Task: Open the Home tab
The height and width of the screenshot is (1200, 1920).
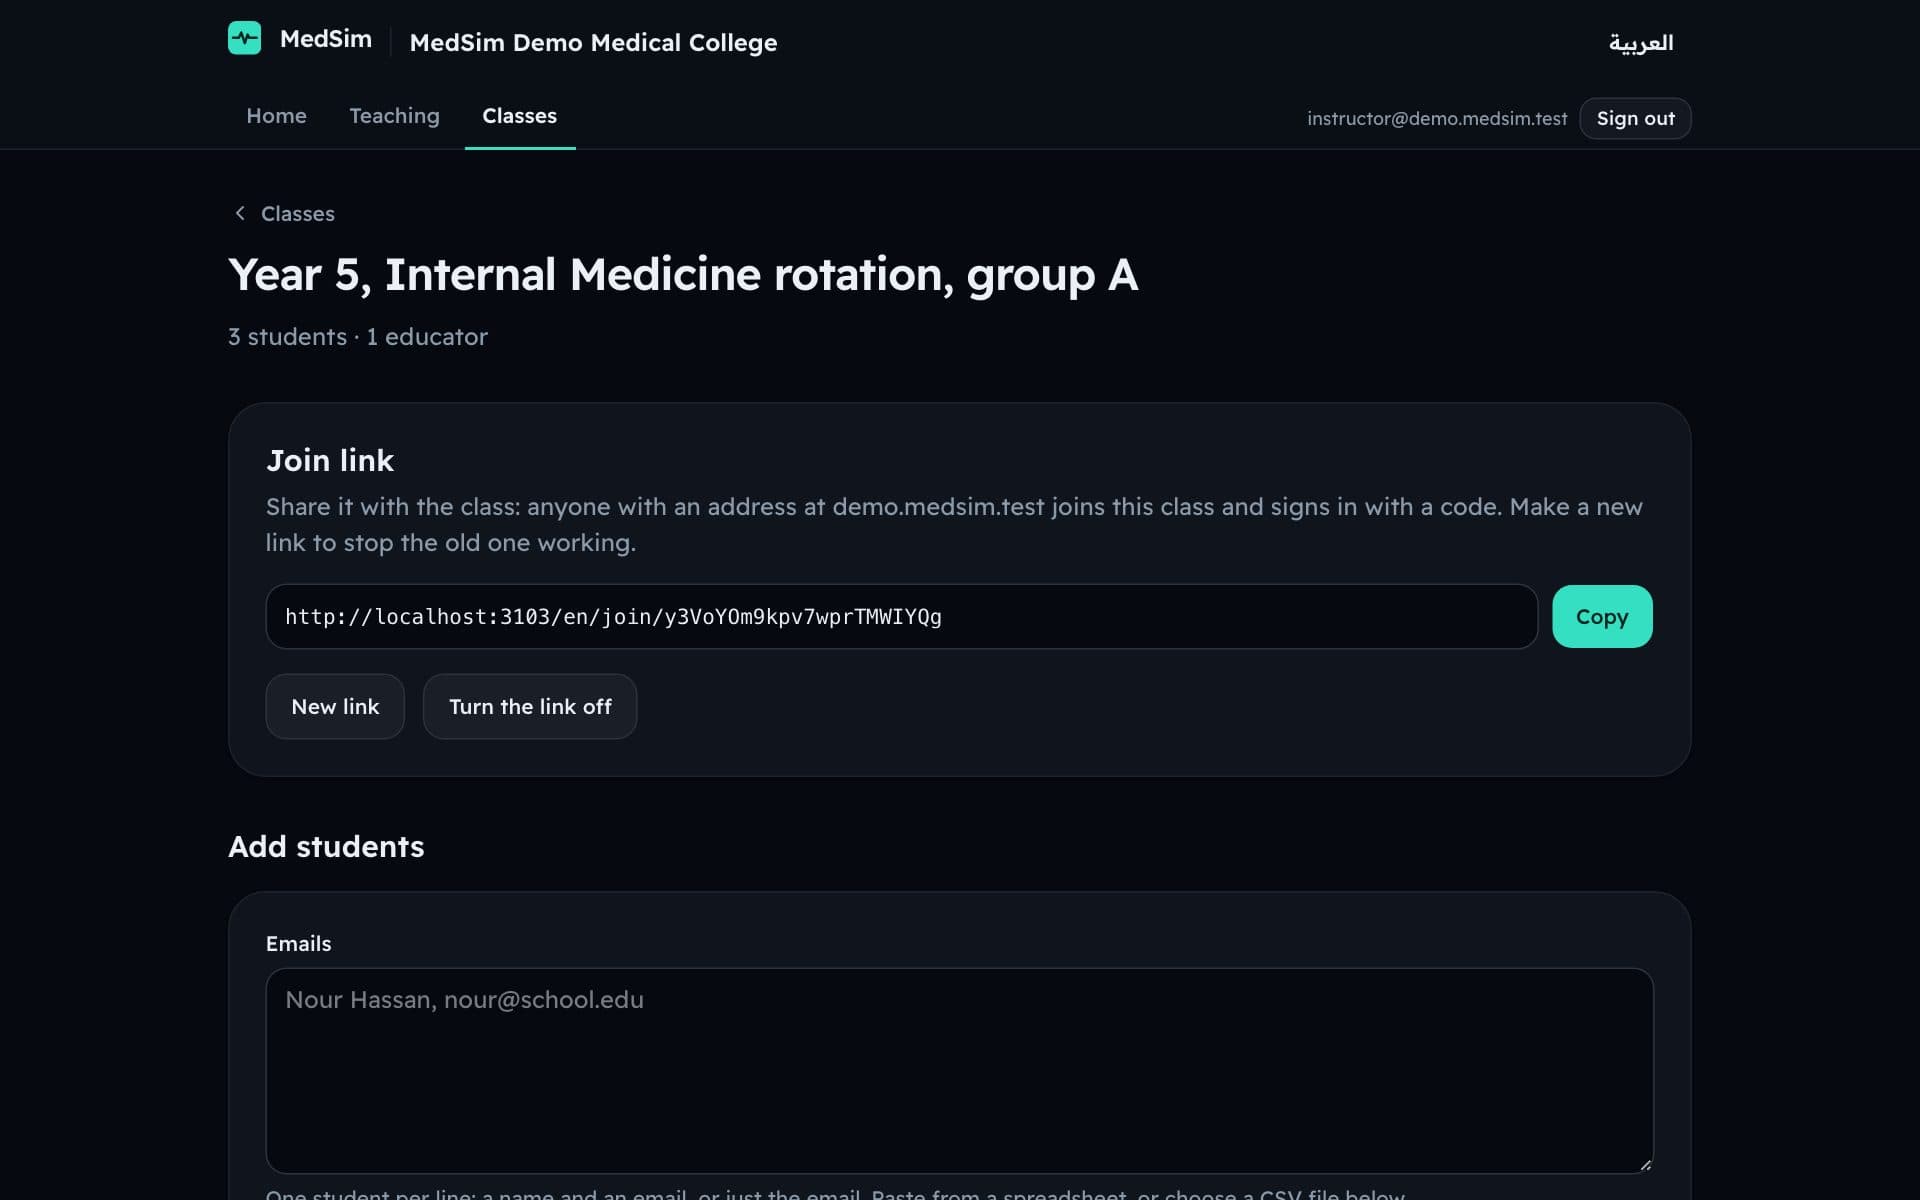Action: point(276,116)
